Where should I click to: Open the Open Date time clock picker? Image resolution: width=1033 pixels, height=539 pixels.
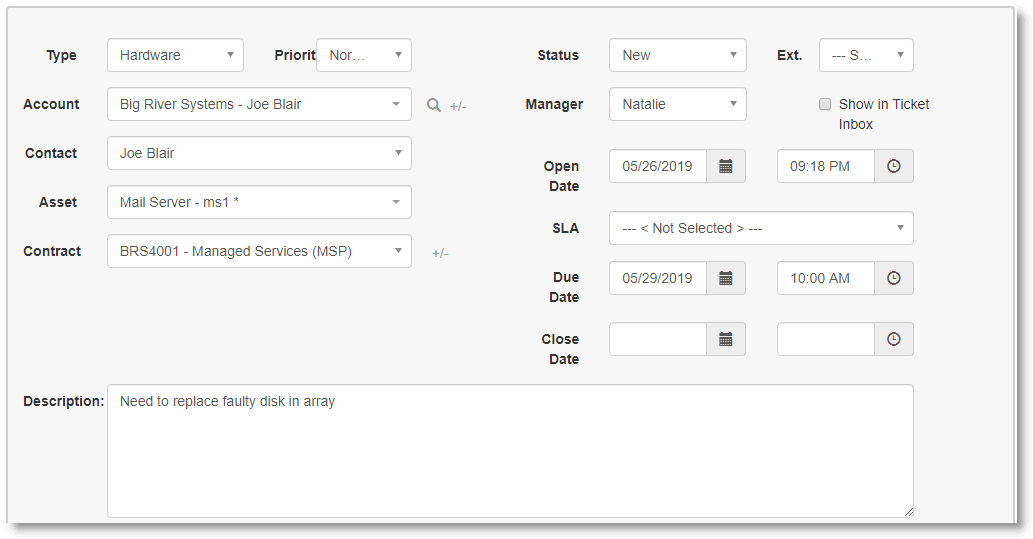tap(894, 166)
